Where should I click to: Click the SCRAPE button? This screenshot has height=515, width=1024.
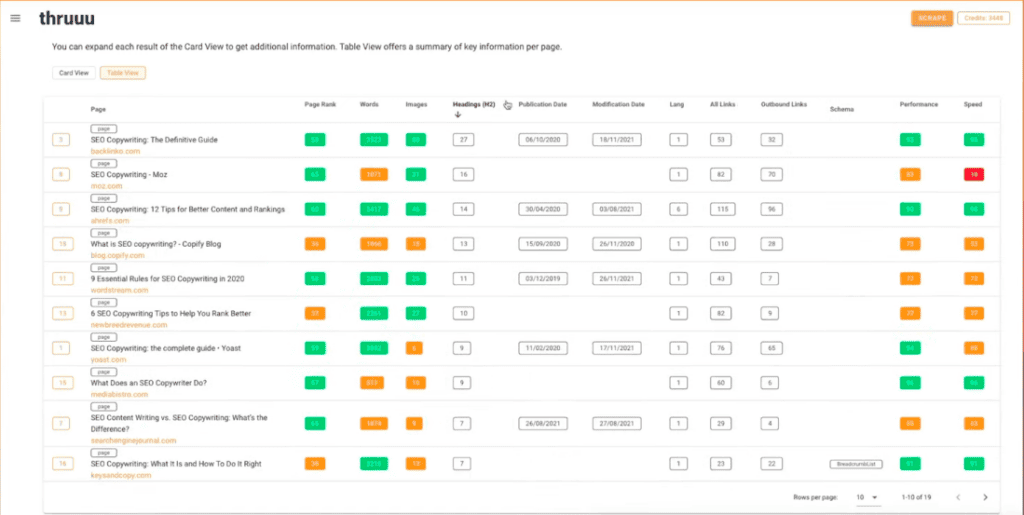[x=932, y=18]
